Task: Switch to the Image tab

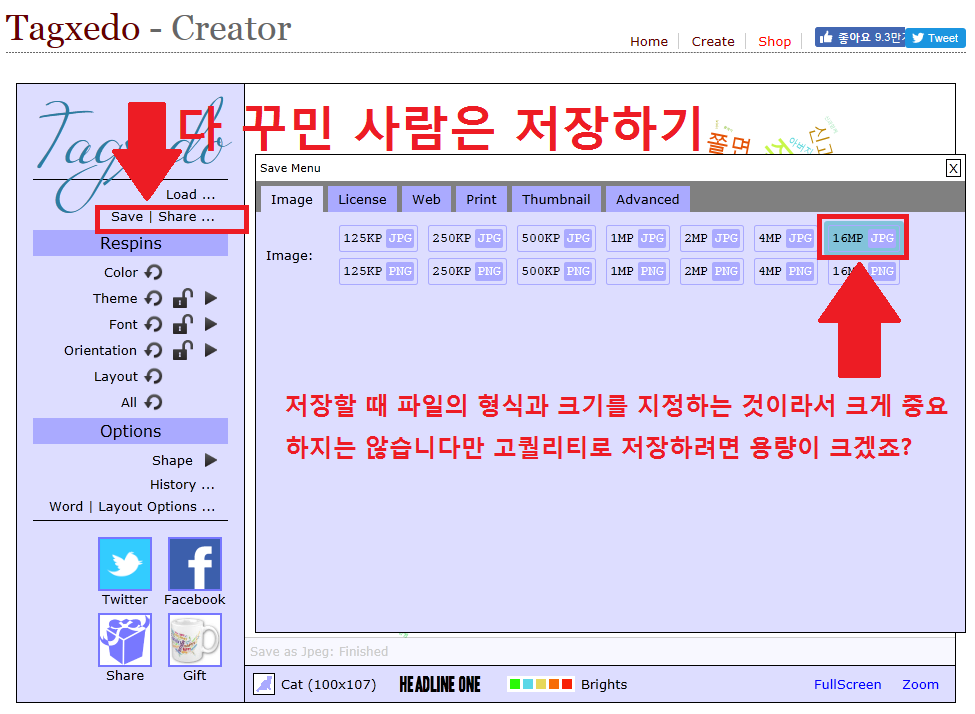Action: coord(292,199)
